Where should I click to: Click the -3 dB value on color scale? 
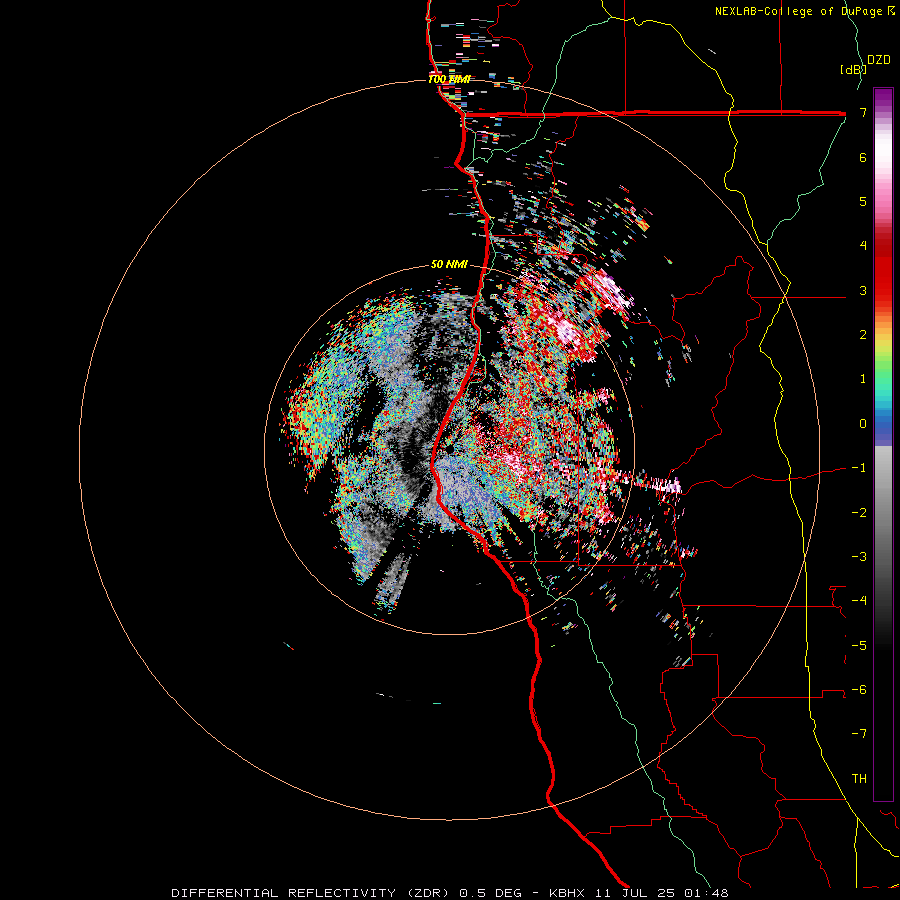(859, 557)
